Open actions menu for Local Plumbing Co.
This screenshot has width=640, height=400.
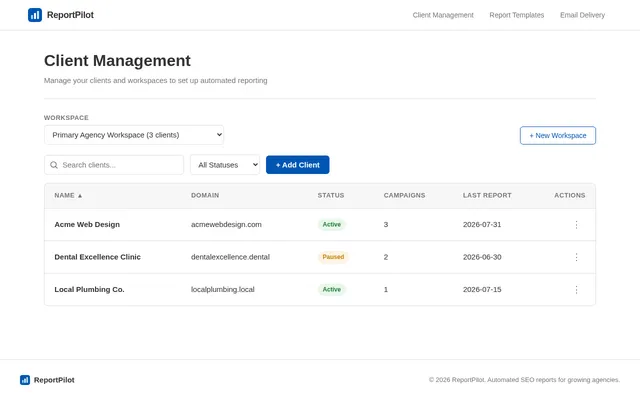tap(576, 289)
